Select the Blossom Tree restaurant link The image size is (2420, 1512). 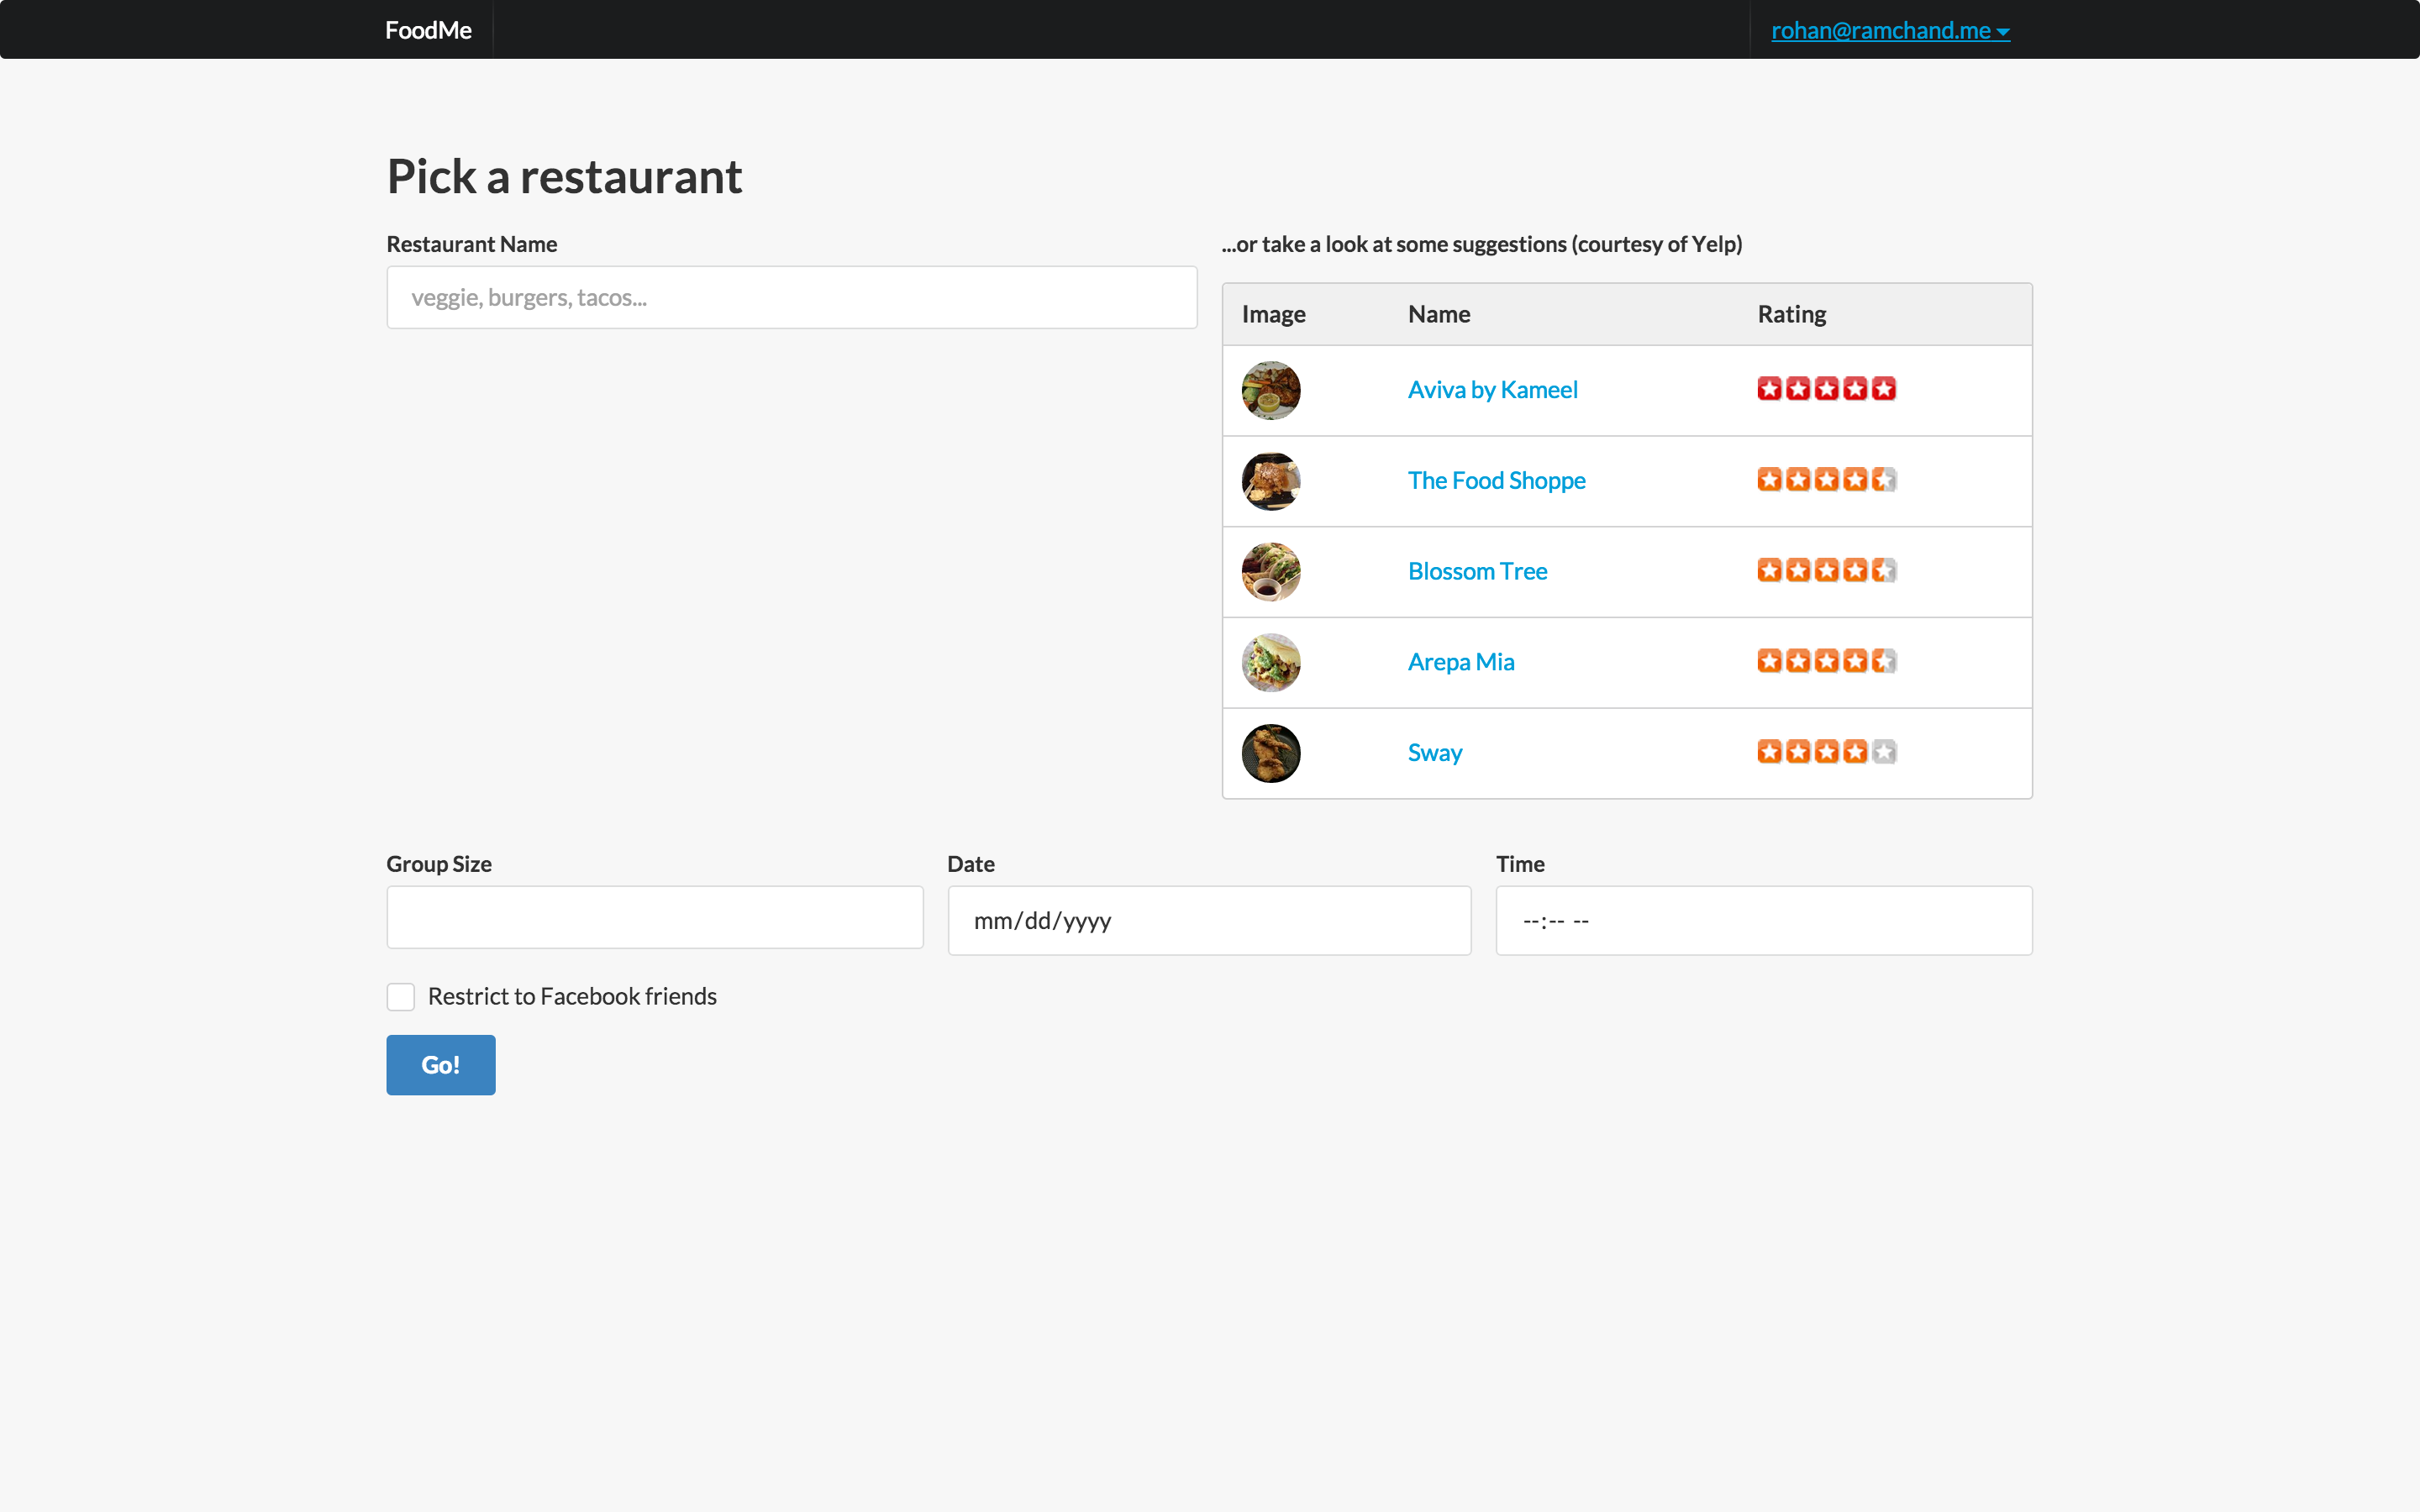click(1477, 572)
